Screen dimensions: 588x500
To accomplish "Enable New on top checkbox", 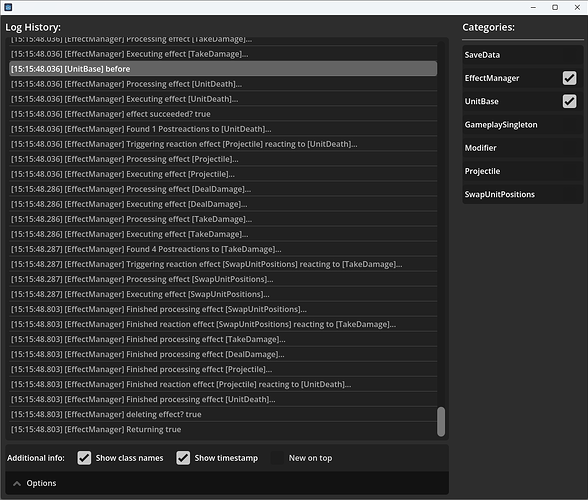I will [277, 458].
